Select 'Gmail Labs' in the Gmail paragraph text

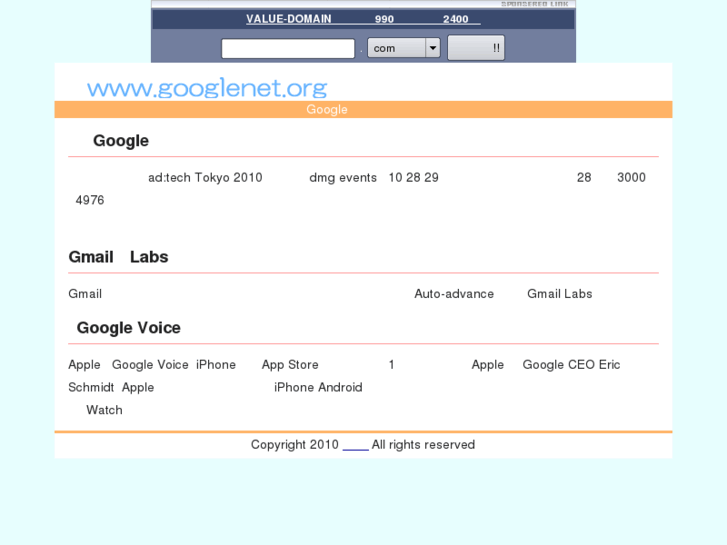tap(560, 294)
